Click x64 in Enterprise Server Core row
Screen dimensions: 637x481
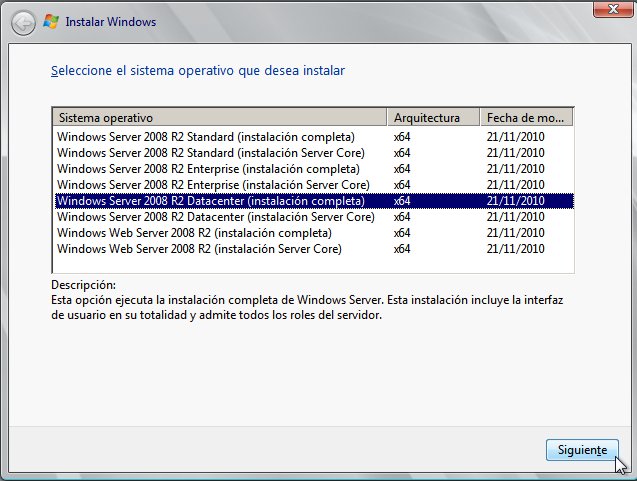coord(402,185)
